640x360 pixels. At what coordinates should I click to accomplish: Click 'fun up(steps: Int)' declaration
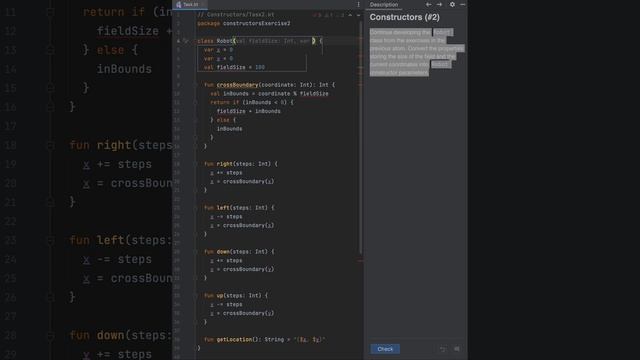click(236, 296)
